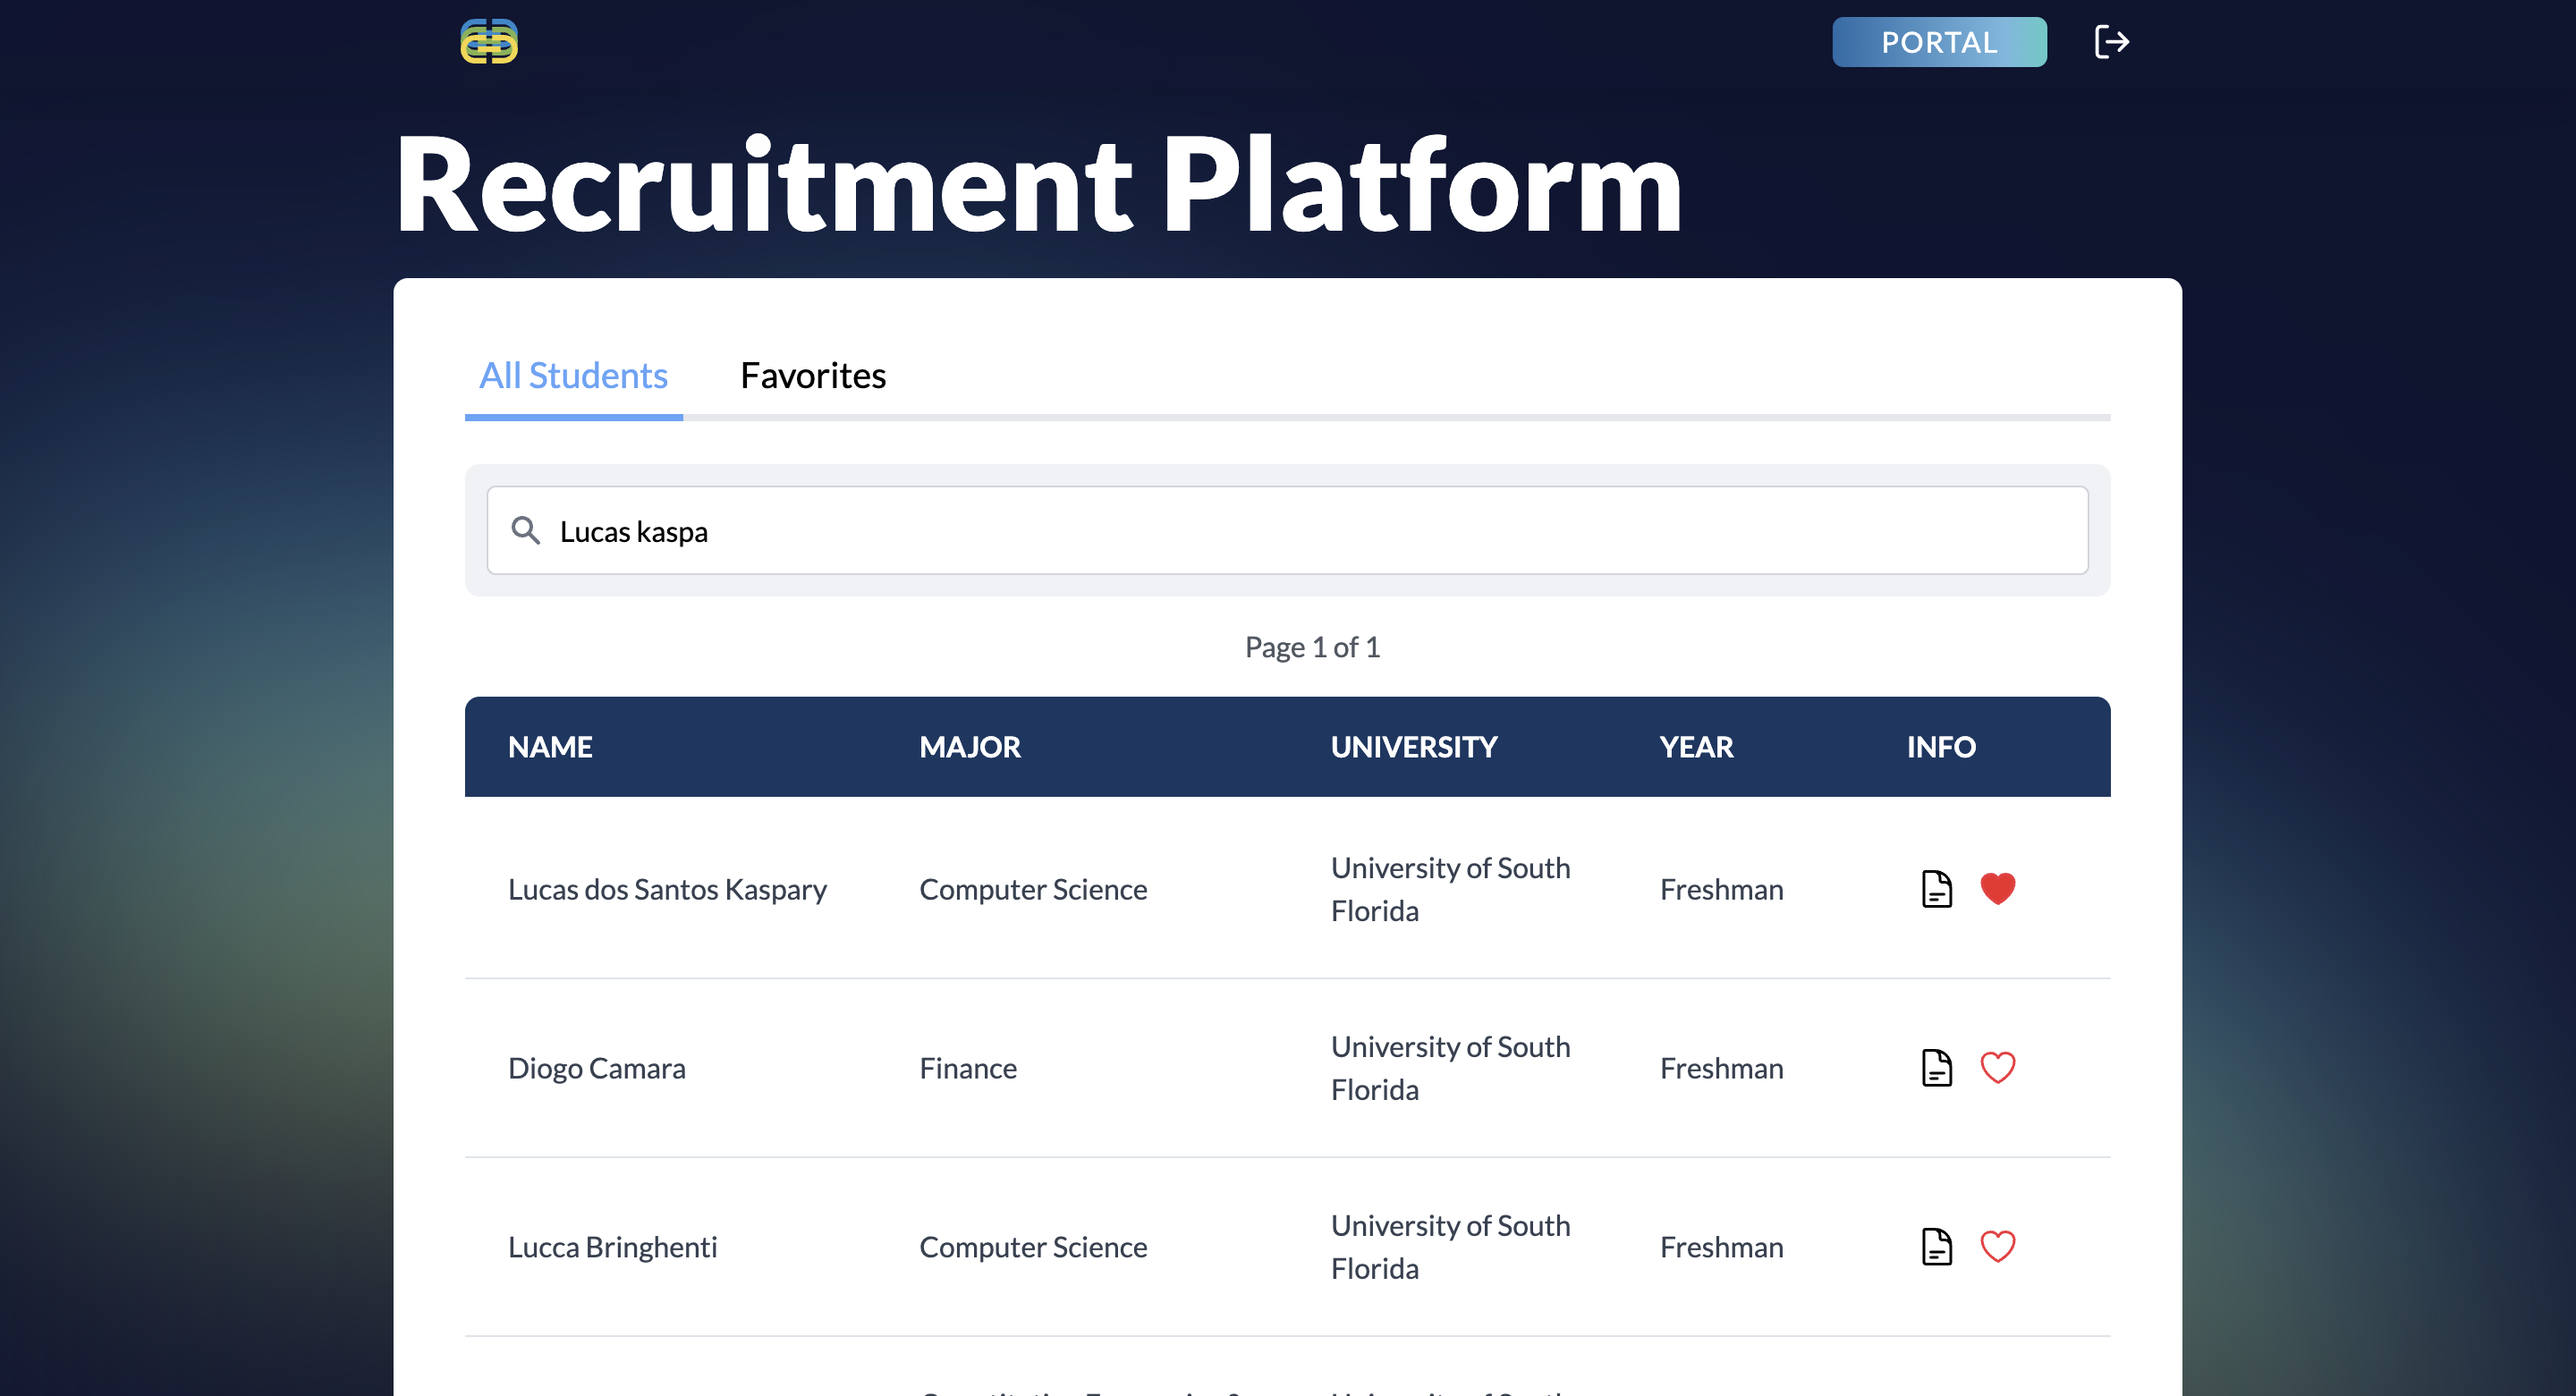Log out using the exit icon
2576x1396 pixels.
(2112, 42)
